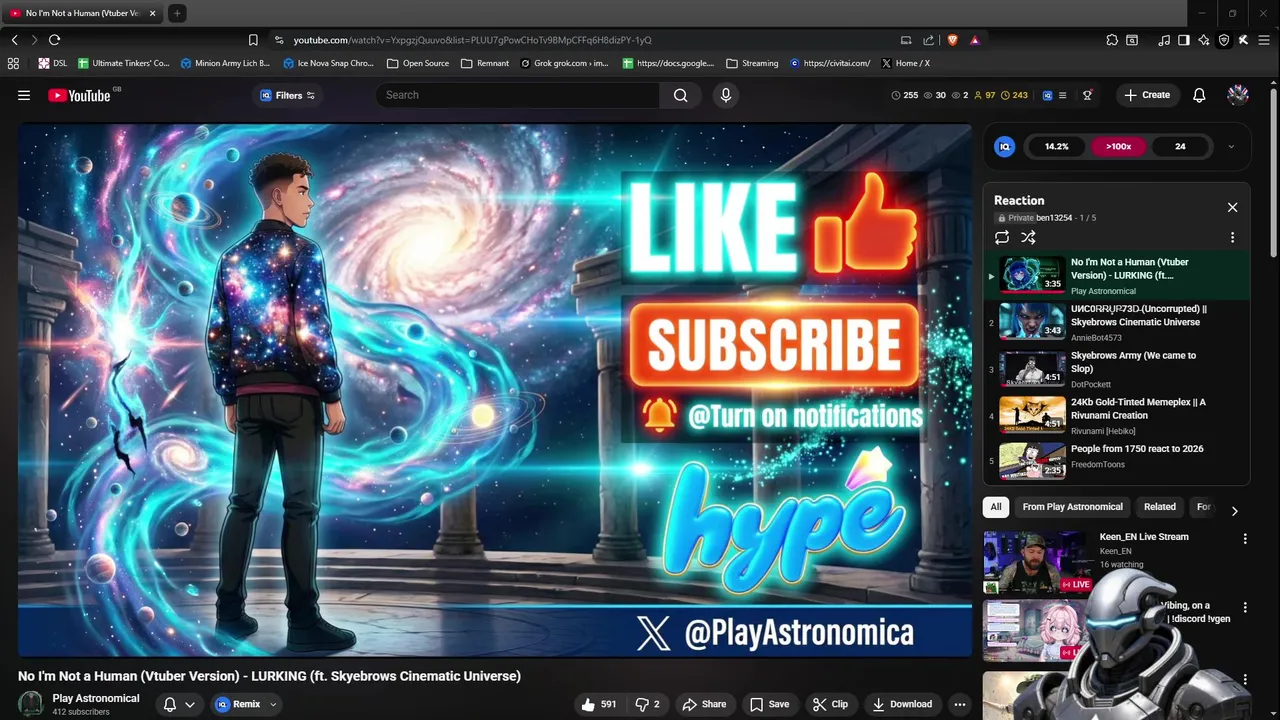This screenshot has height=720, width=1280.
Task: Play Skyebrows Army (We came to Slop)
Action: point(1117,368)
